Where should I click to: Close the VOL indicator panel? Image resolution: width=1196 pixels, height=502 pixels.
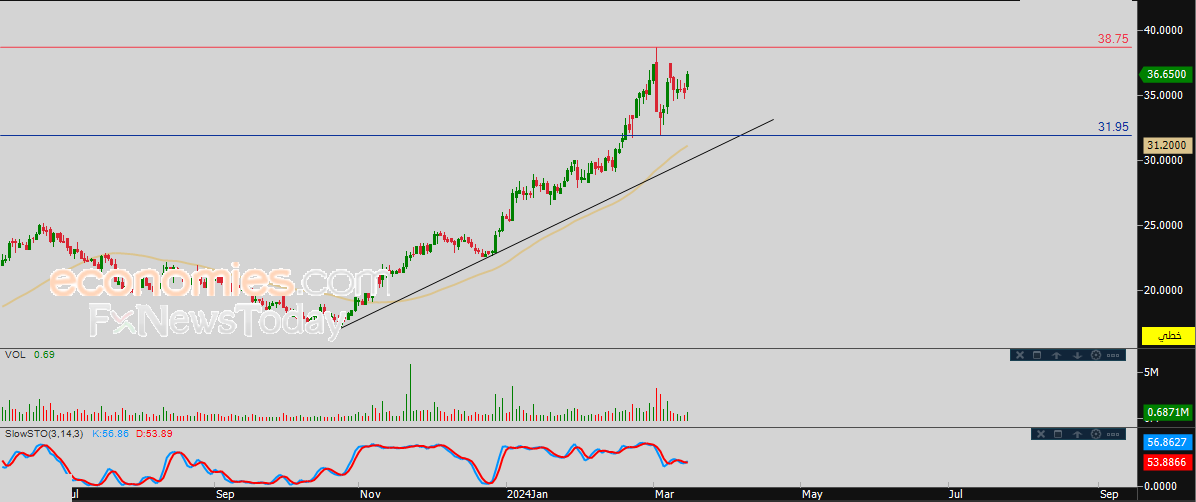tap(1020, 355)
